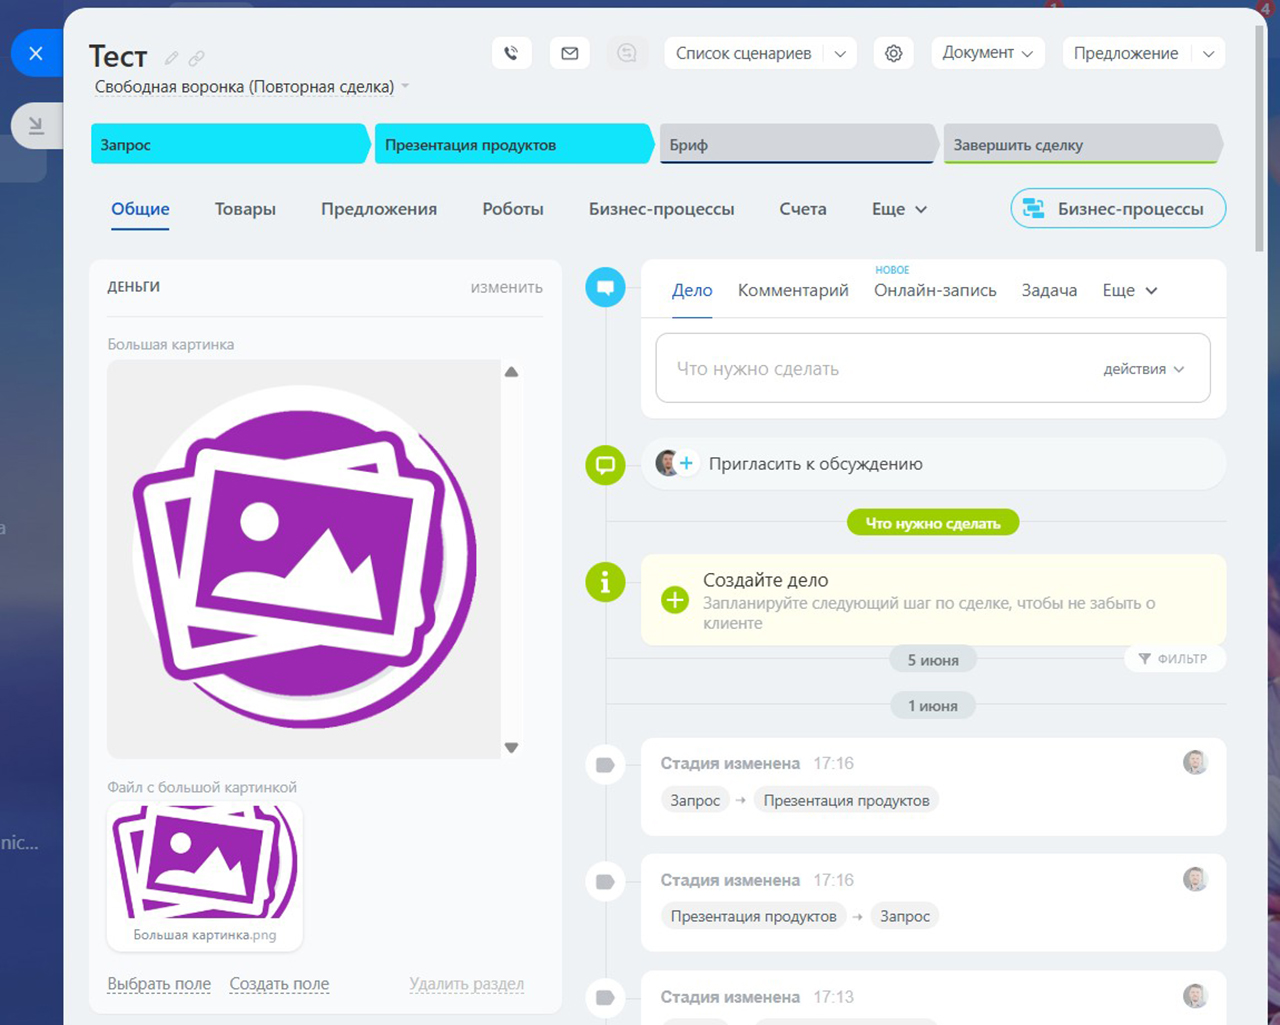Click the info icon on timeline
Image resolution: width=1280 pixels, height=1025 pixels.
[x=605, y=582]
